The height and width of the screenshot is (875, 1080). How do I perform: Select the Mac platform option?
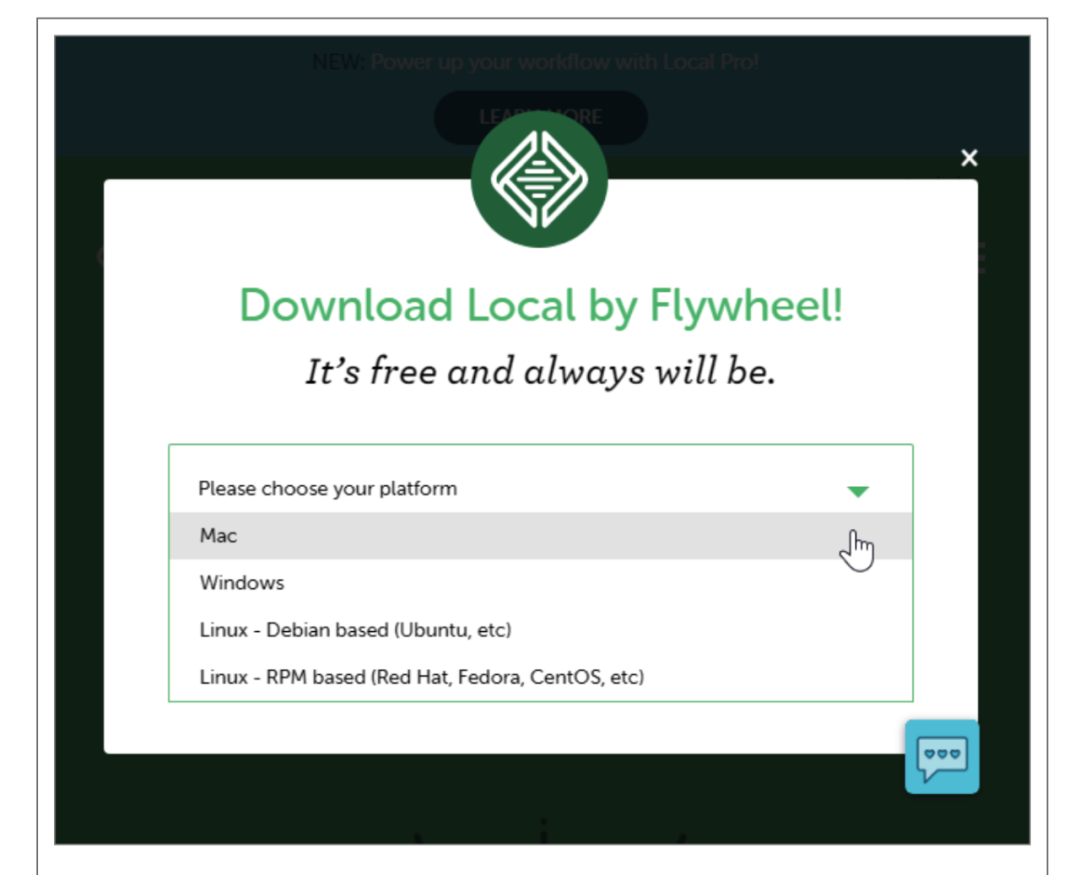(x=541, y=535)
